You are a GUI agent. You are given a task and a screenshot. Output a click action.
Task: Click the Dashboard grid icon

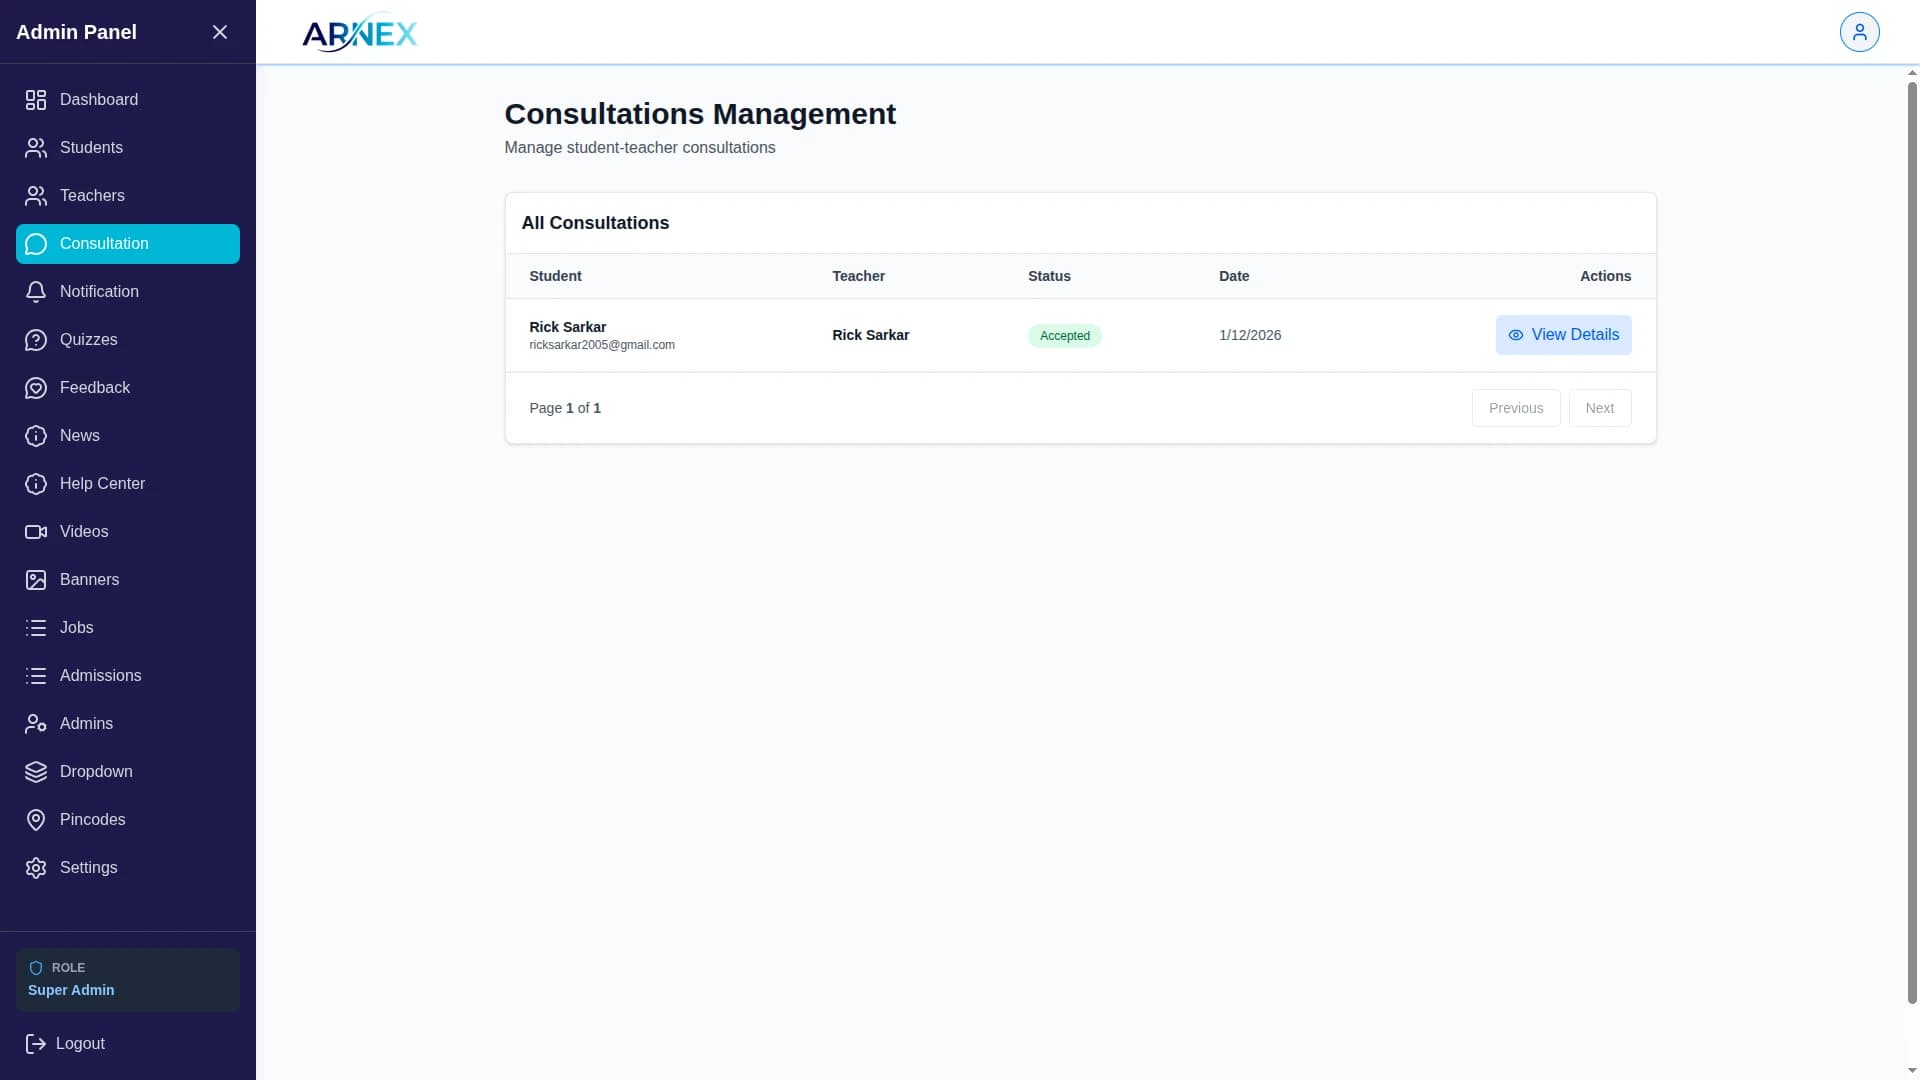[36, 100]
